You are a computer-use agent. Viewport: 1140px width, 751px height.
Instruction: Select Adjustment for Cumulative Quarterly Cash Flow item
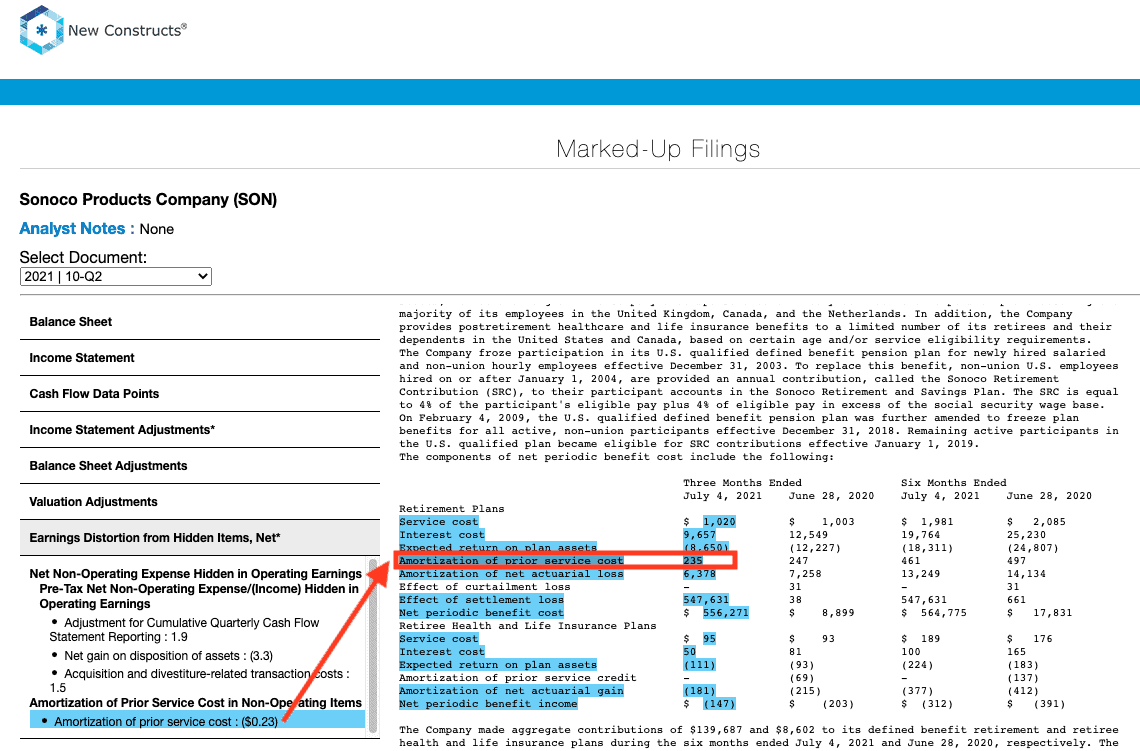click(185, 630)
